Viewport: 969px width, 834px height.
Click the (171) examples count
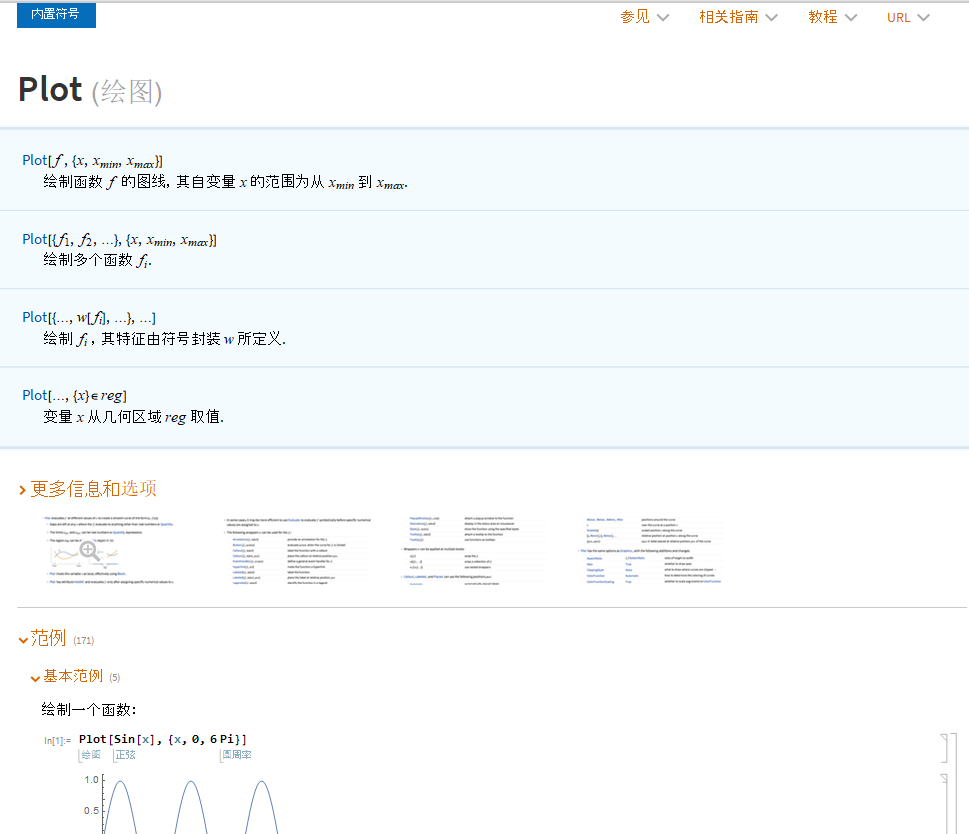coord(83,641)
